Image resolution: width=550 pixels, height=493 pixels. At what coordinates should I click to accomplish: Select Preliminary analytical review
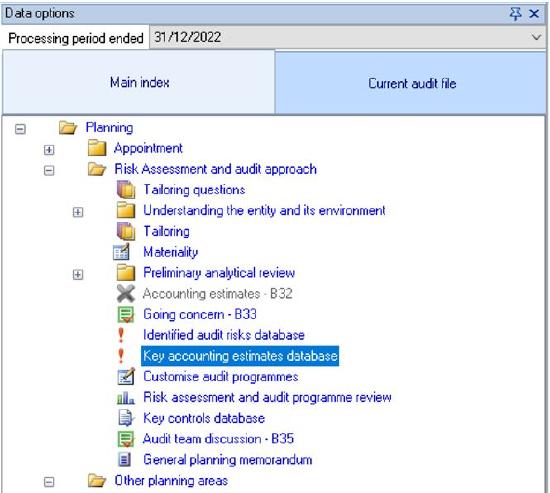pos(219,273)
